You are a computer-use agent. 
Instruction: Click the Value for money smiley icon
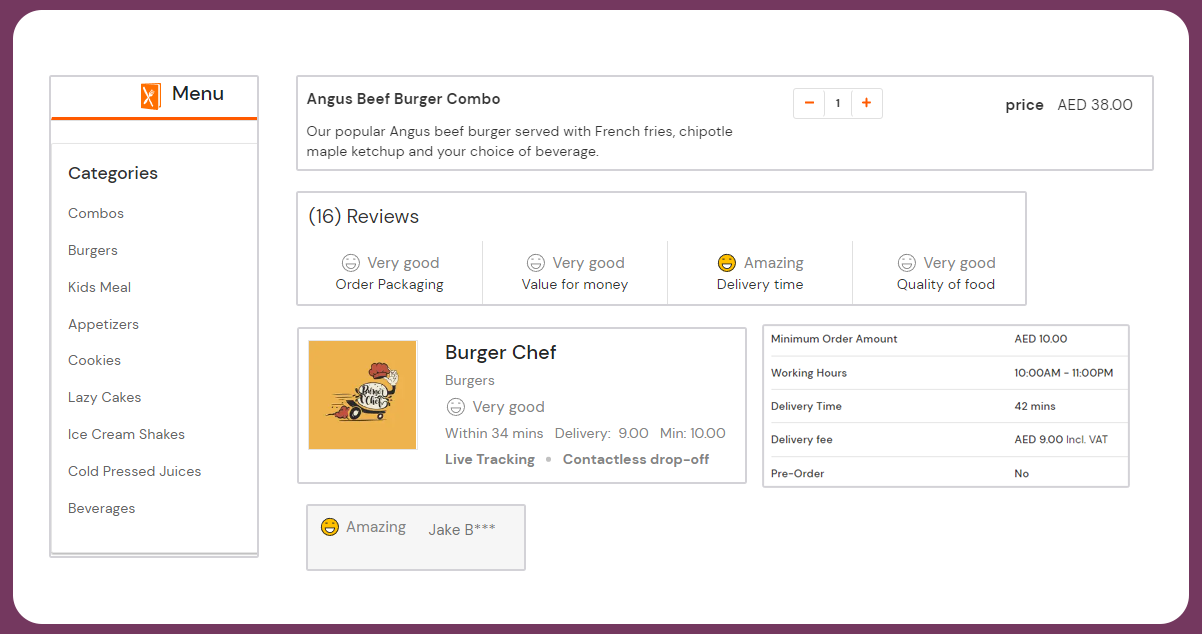click(536, 263)
